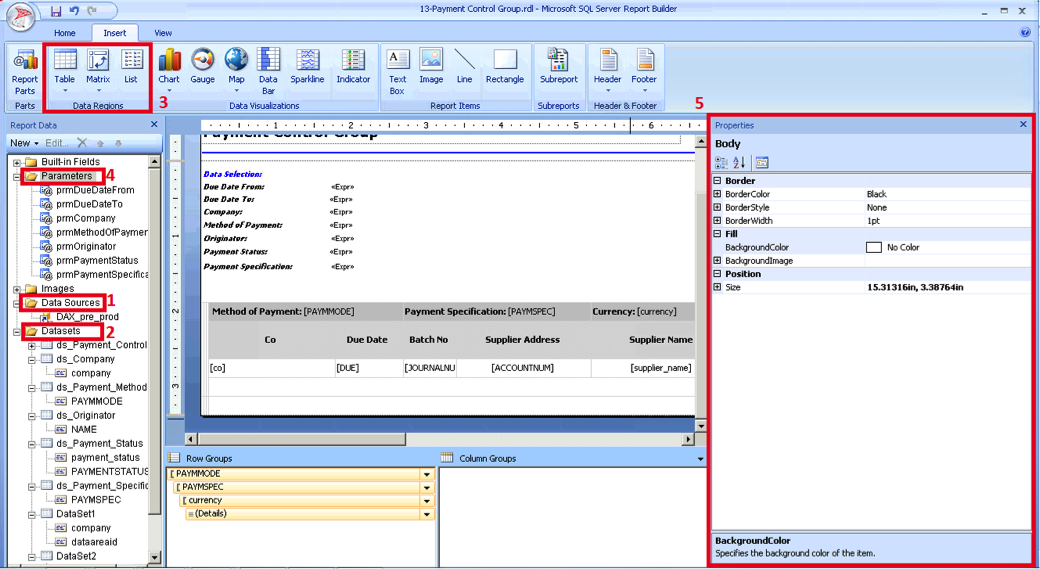
Task: Delete selected item in Report Data pane
Action: click(x=82, y=143)
